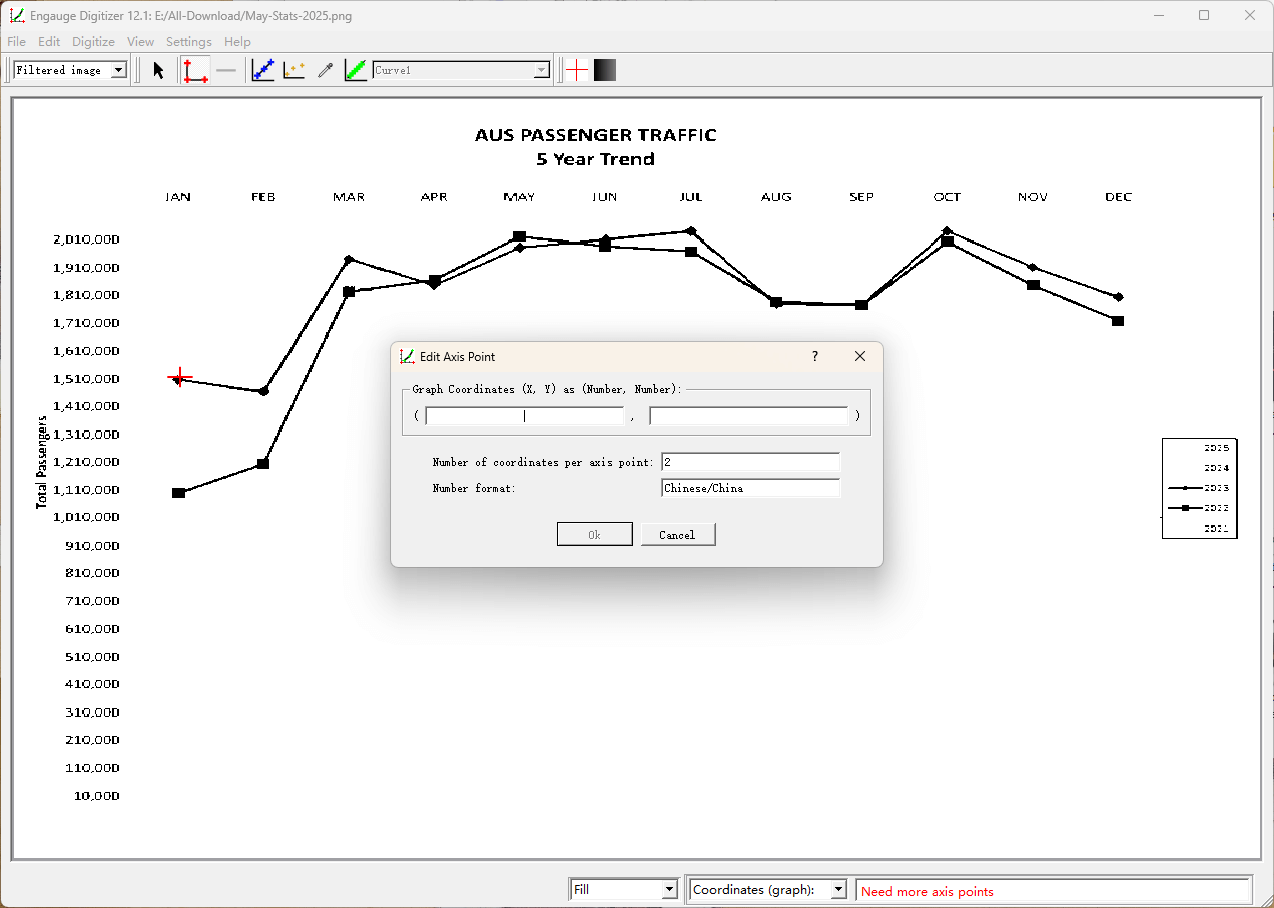
Task: Activate the Point Match tool
Action: [292, 69]
